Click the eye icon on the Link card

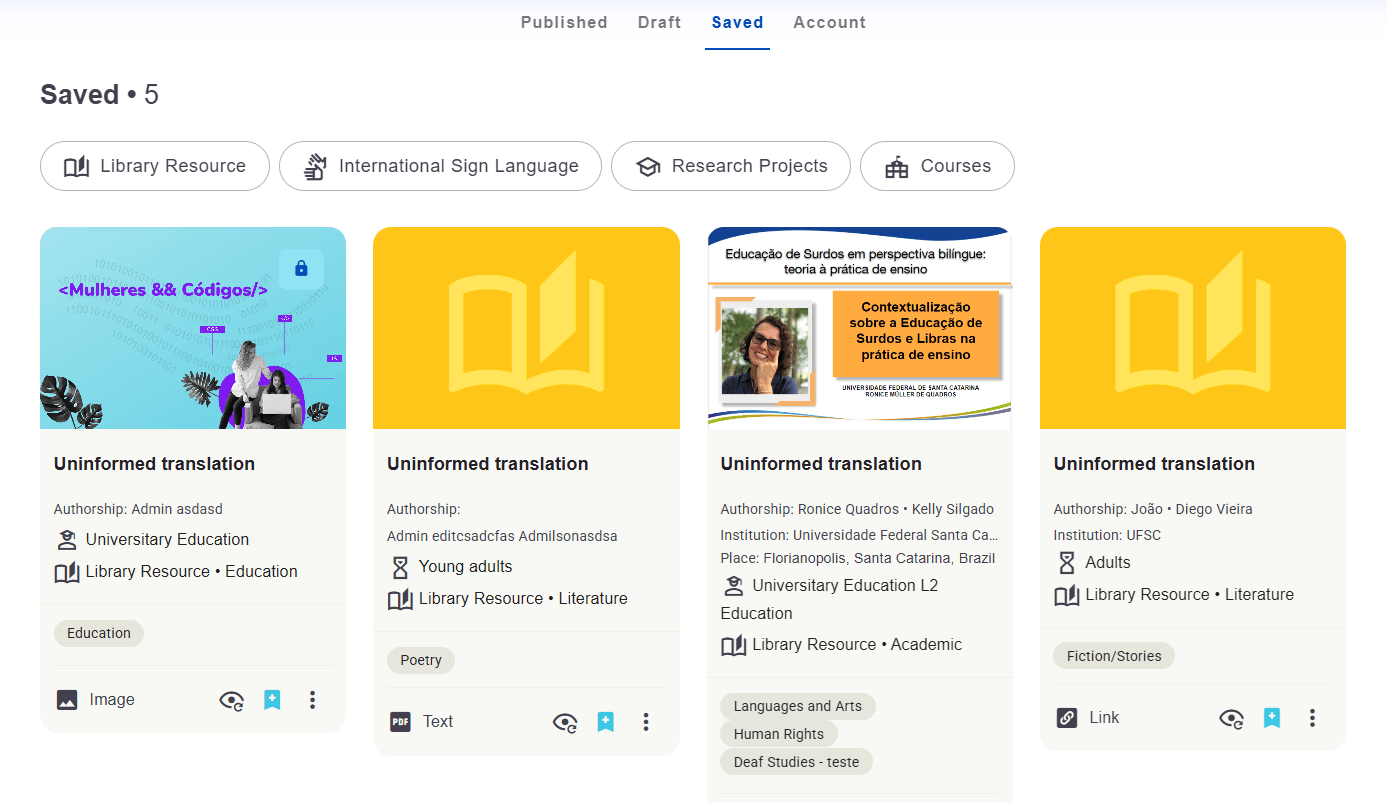[x=1231, y=718]
